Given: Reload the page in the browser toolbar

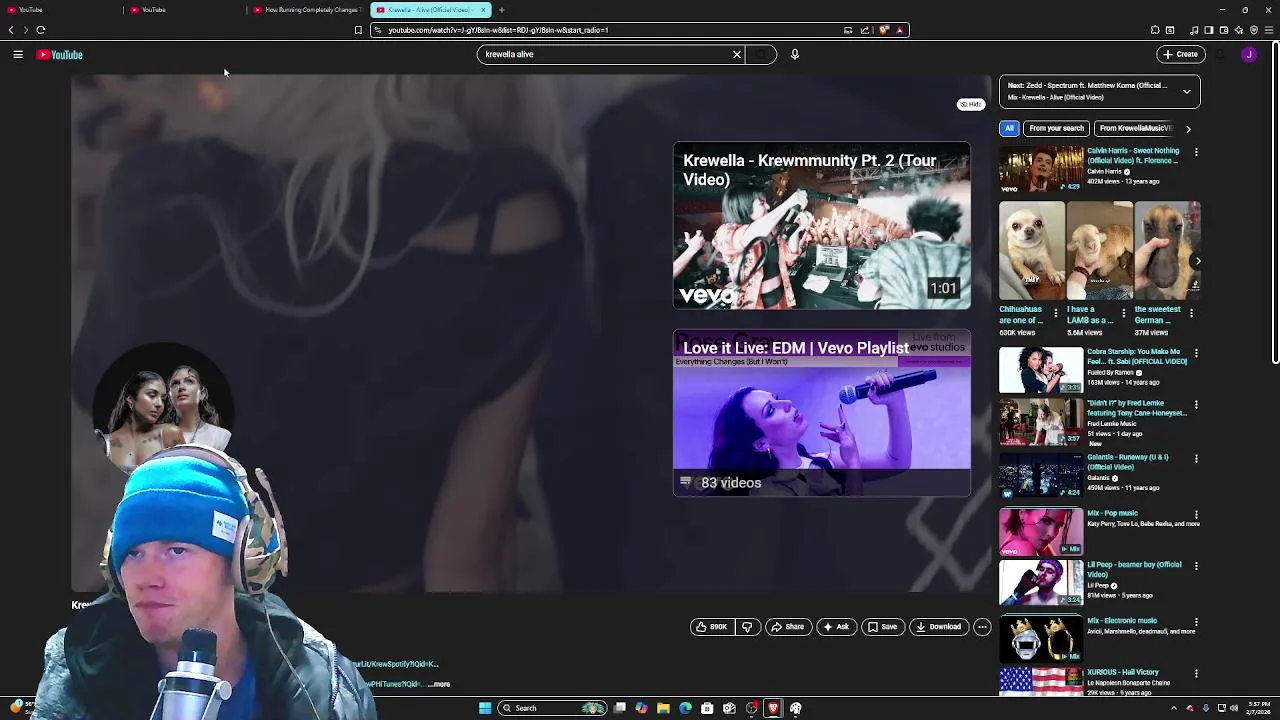Looking at the screenshot, I should coord(41,30).
